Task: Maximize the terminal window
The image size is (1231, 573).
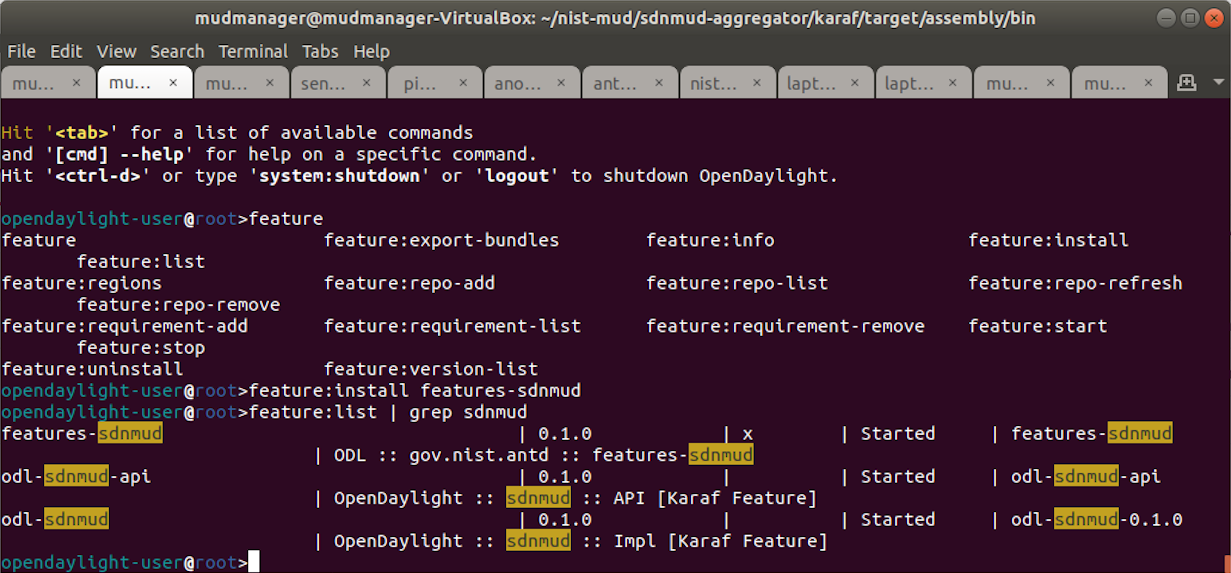Action: 1190,18
